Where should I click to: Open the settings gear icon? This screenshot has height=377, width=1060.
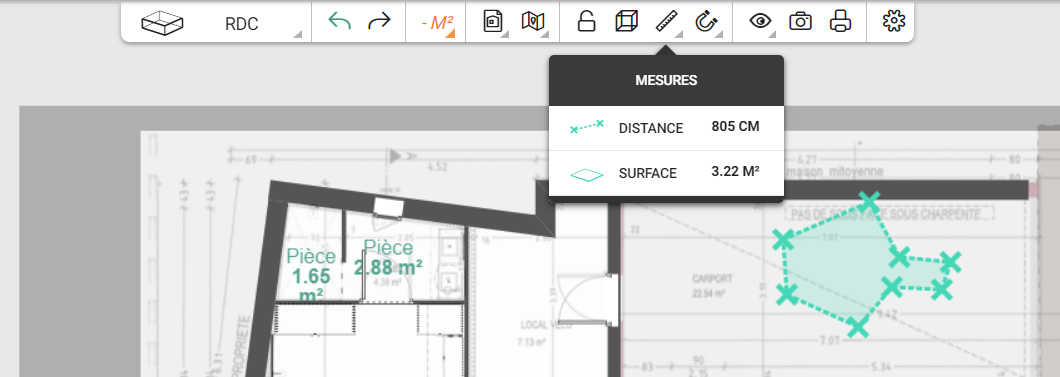894,22
